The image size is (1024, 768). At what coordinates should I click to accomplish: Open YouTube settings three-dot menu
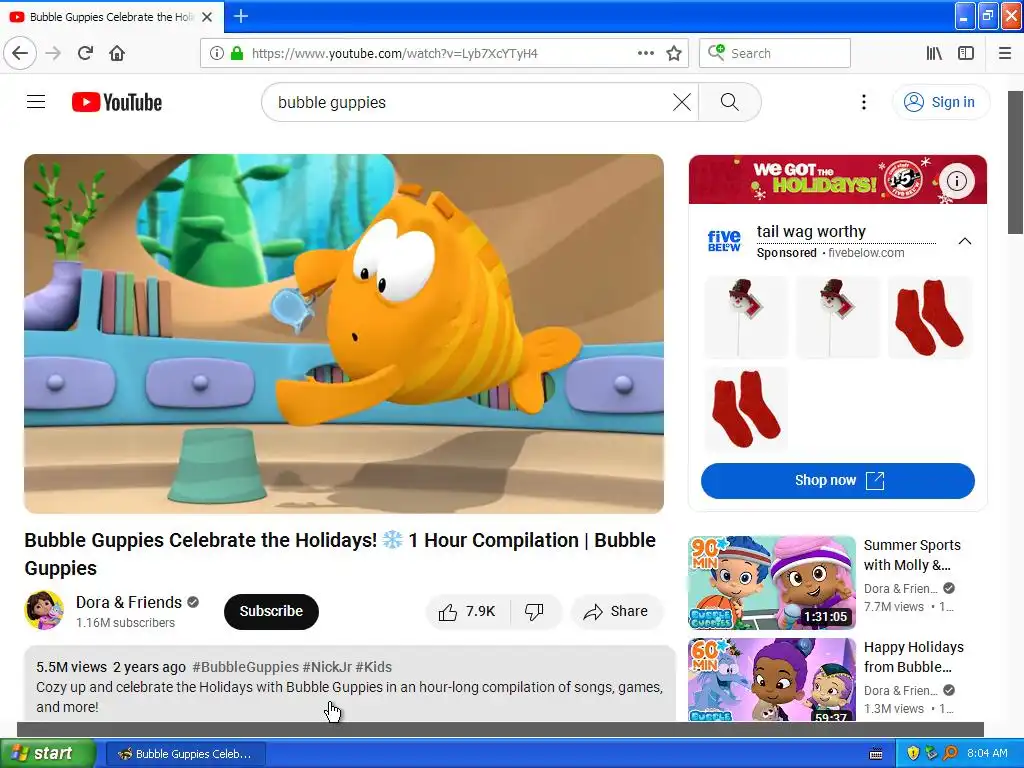point(863,102)
